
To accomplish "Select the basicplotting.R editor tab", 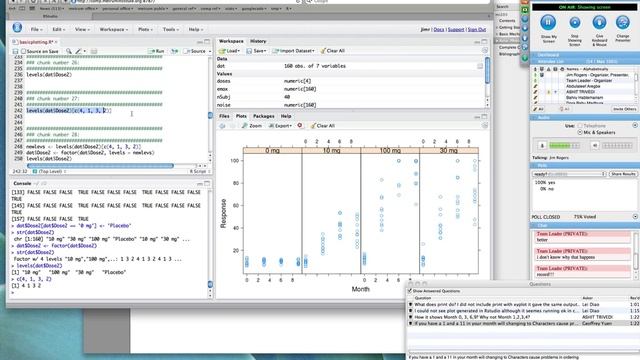I will (36, 42).
